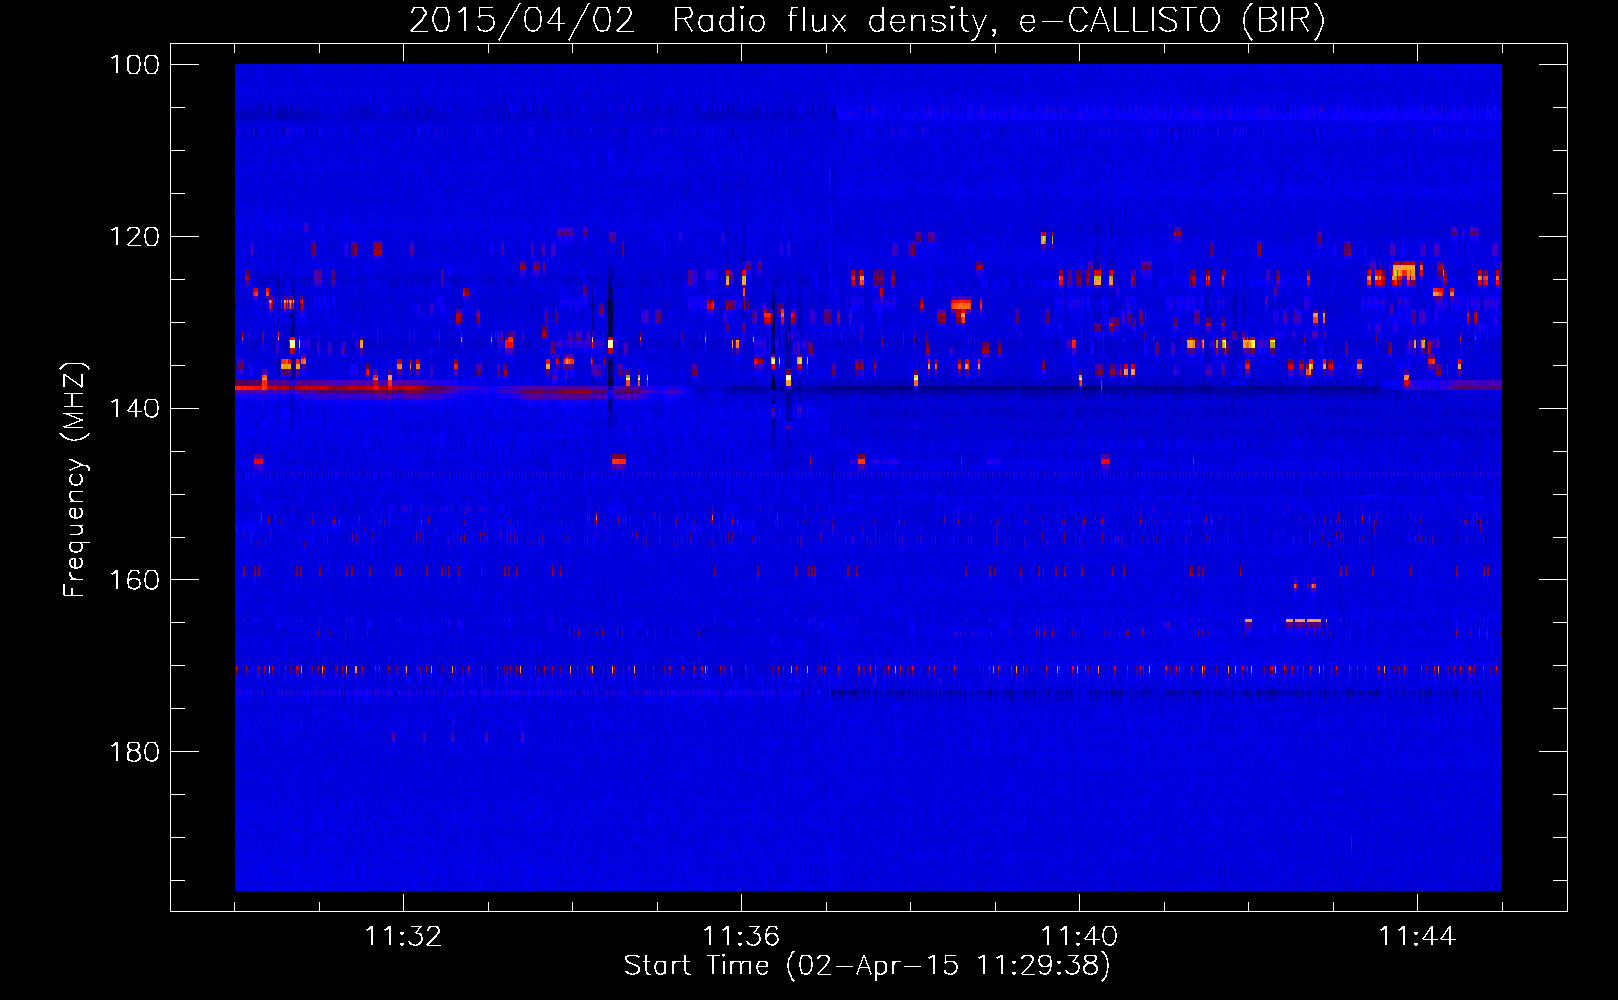Click the 11:40 time tick label

point(1079,936)
